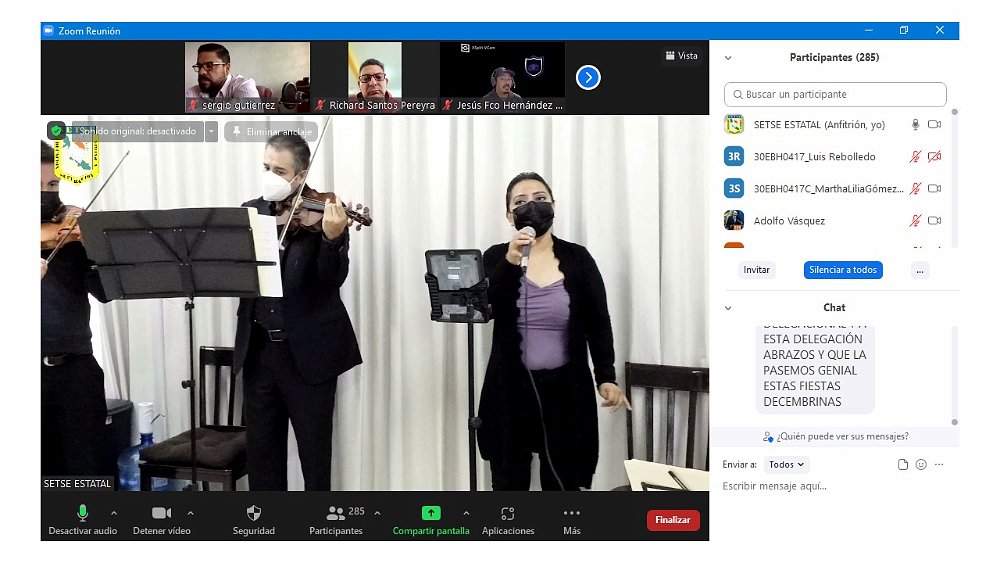Collapse the Participantes panel chevron
This screenshot has height=563, width=1000.
pos(728,58)
